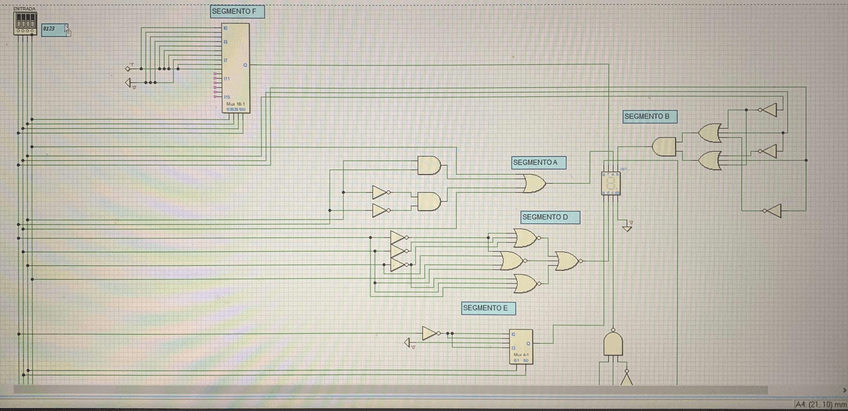
Task: Select the Mux 4-1 component under SEGMENTO E
Action: 521,346
